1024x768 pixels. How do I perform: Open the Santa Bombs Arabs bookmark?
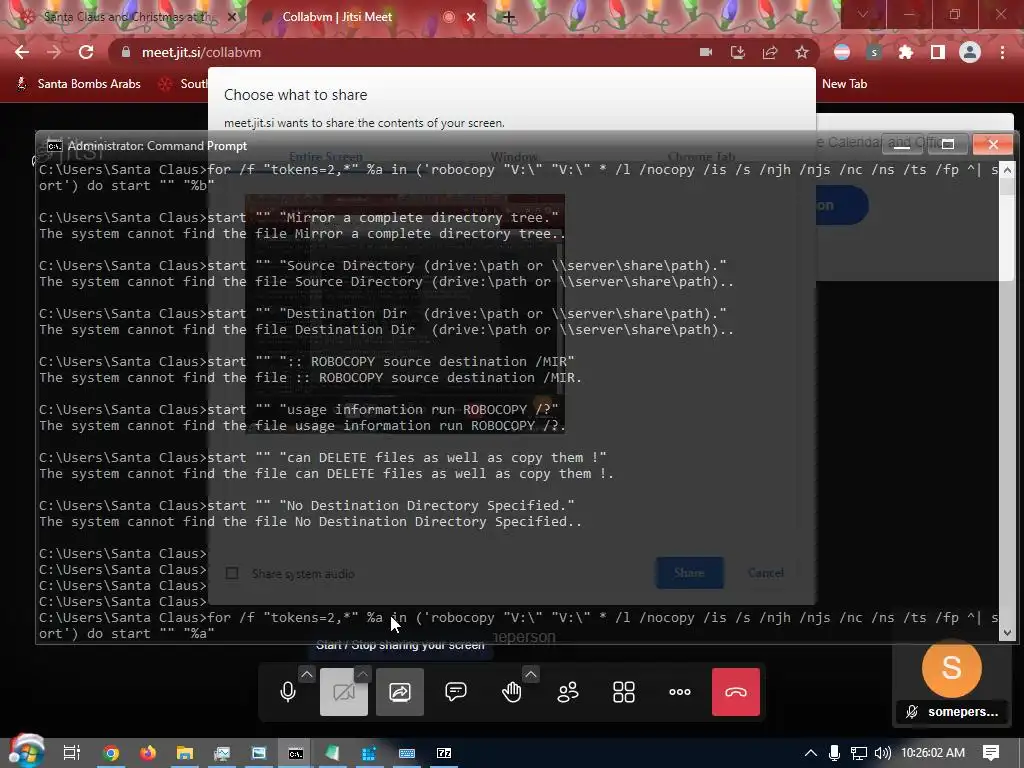(78, 84)
